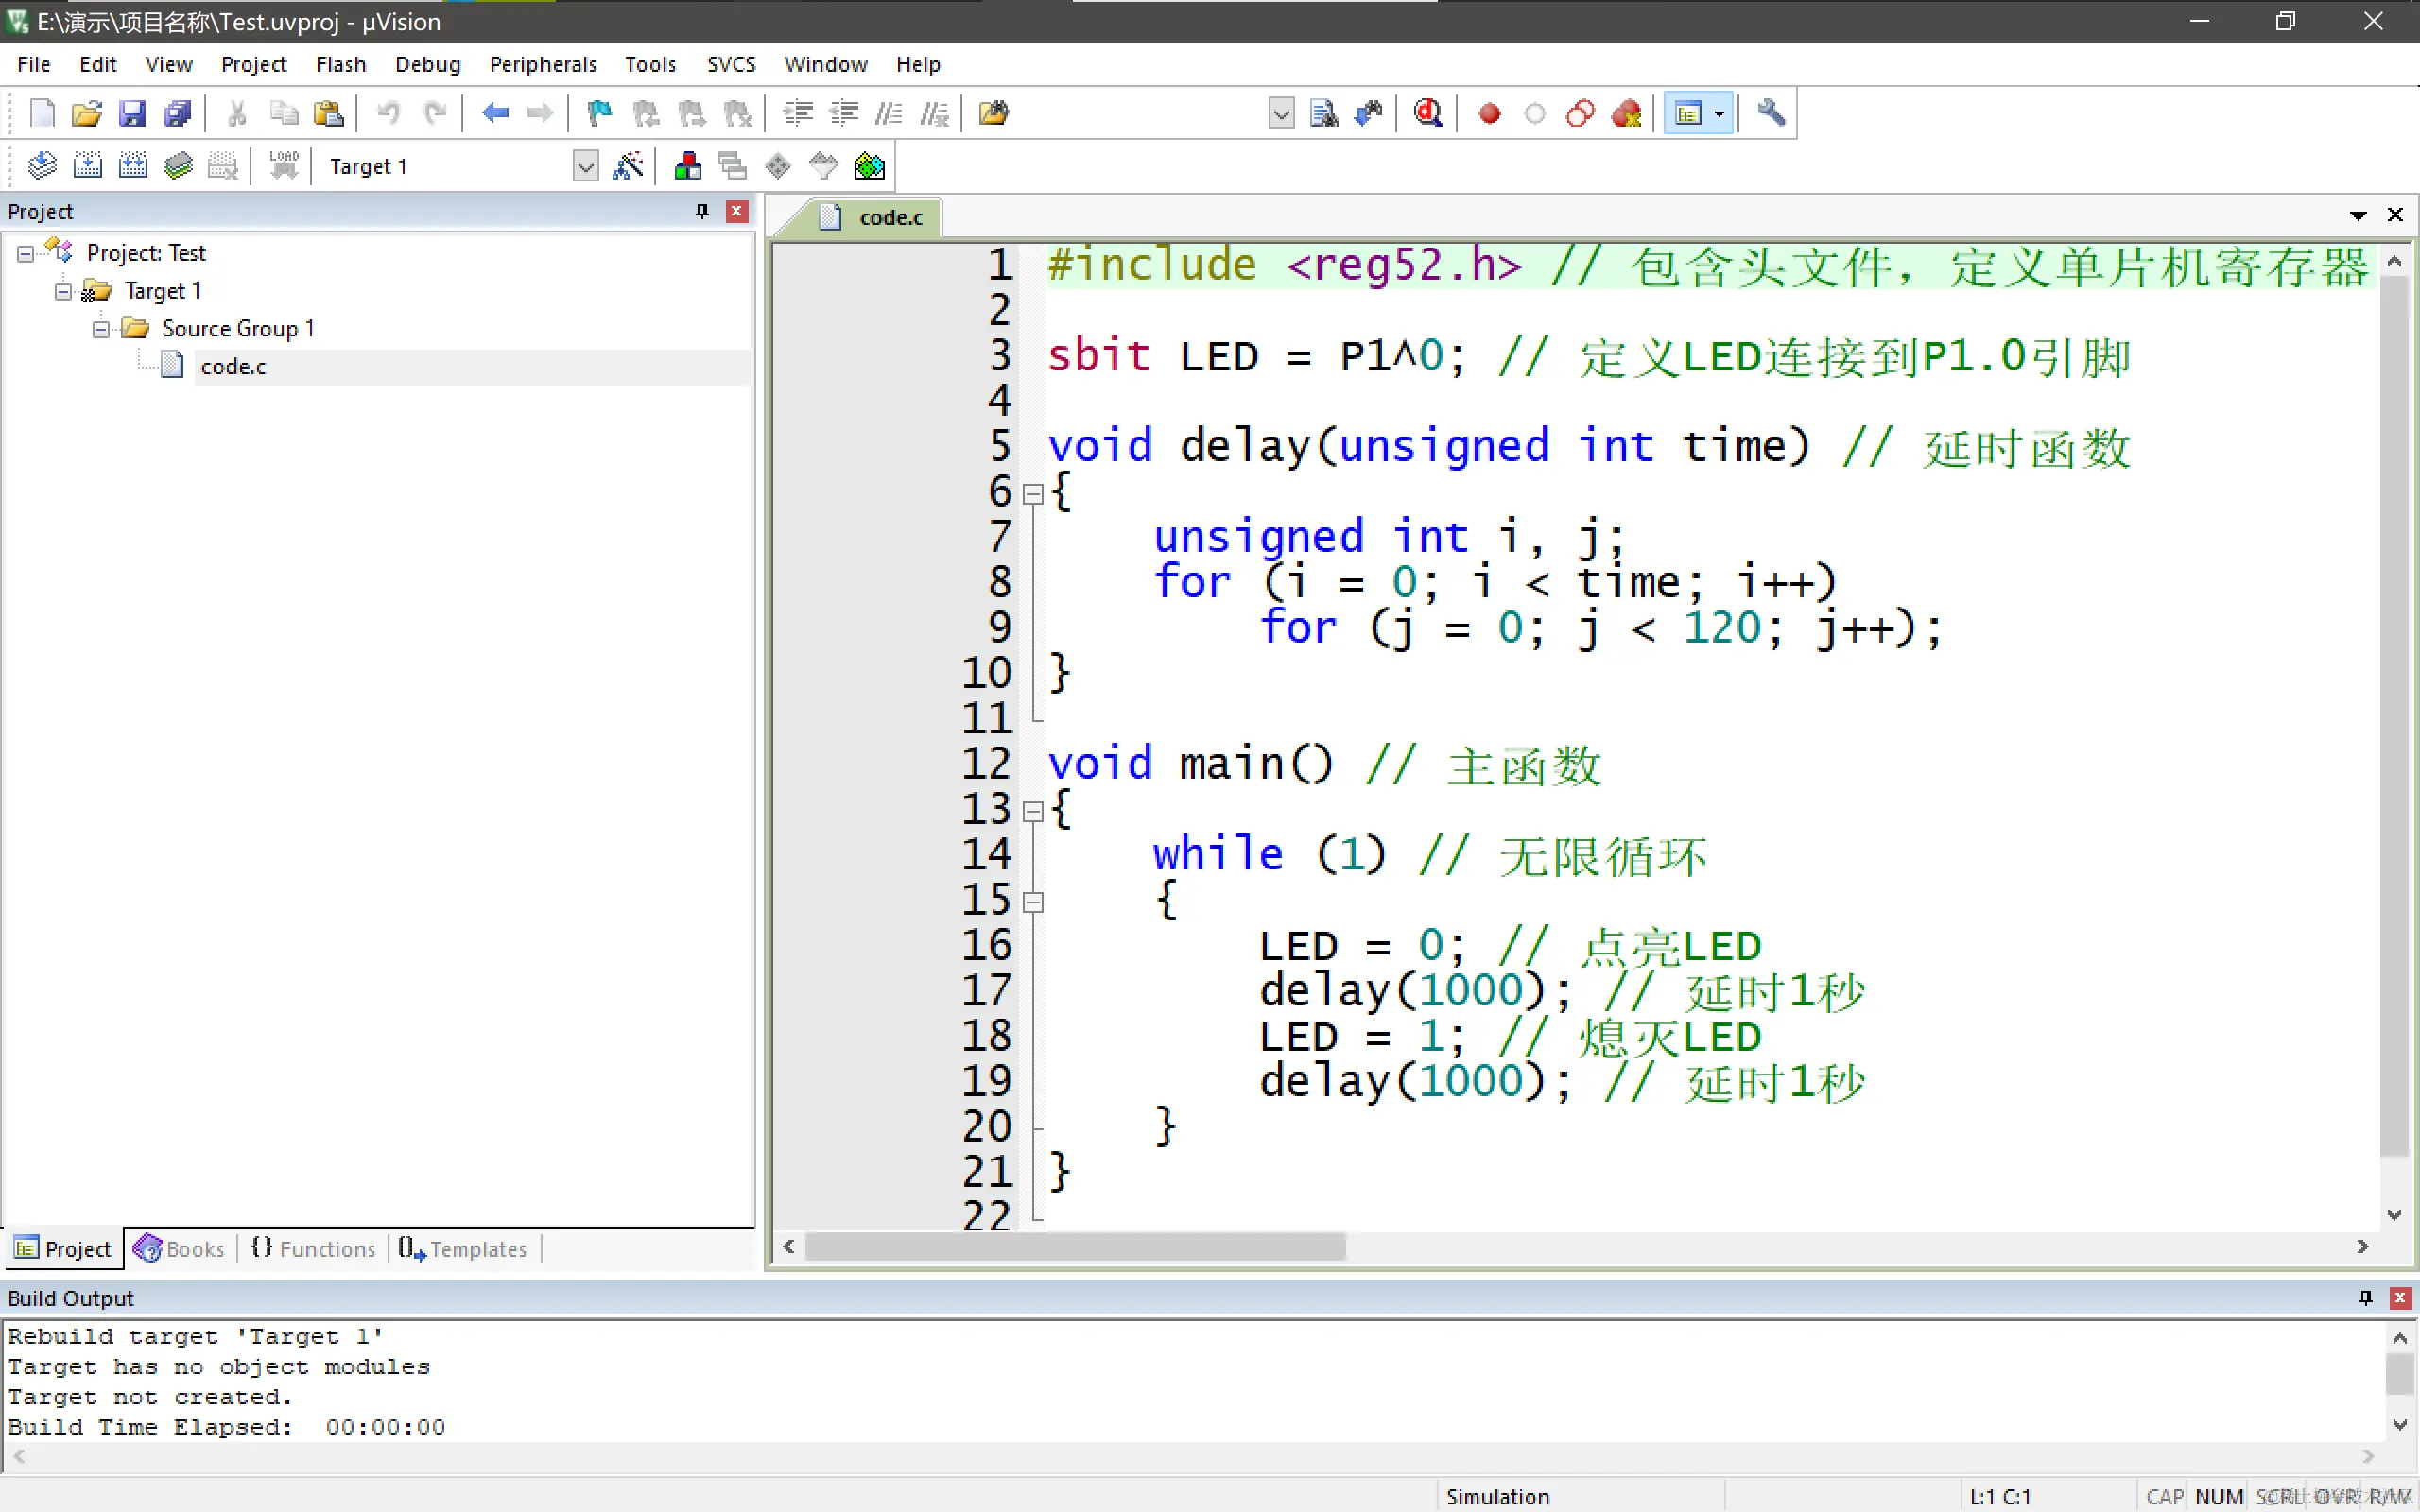Fold the delay function at line 6
This screenshot has width=2420, height=1512.
(x=1033, y=494)
